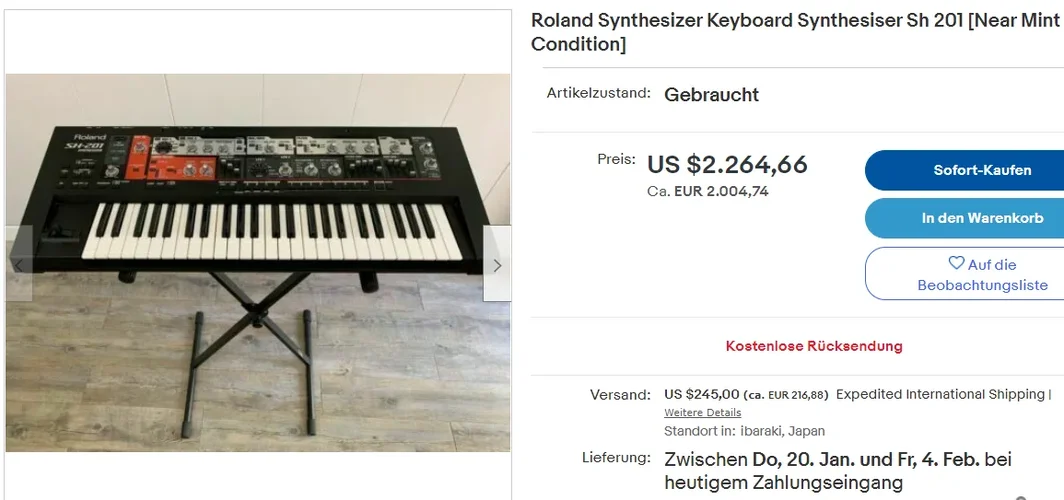
Task: Advance to the next product image
Action: tap(497, 265)
